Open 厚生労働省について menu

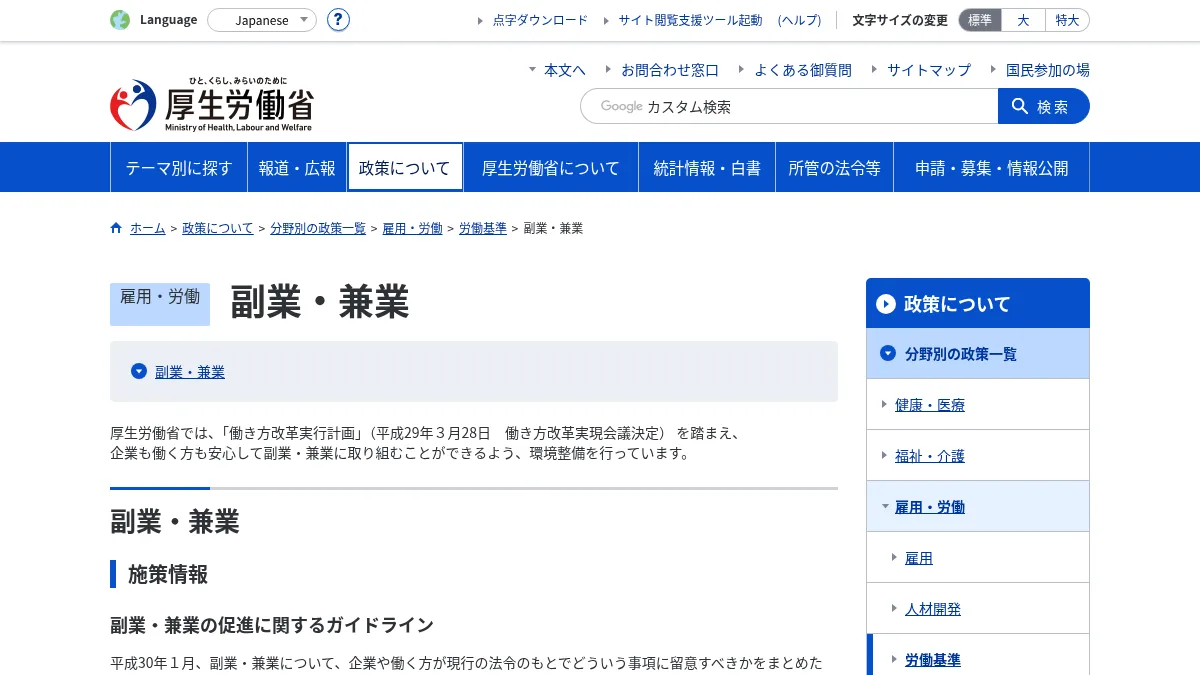551,167
